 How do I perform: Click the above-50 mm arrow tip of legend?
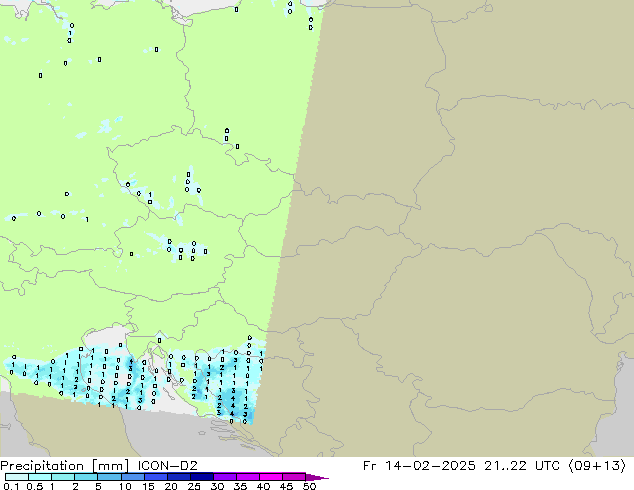pos(317,477)
